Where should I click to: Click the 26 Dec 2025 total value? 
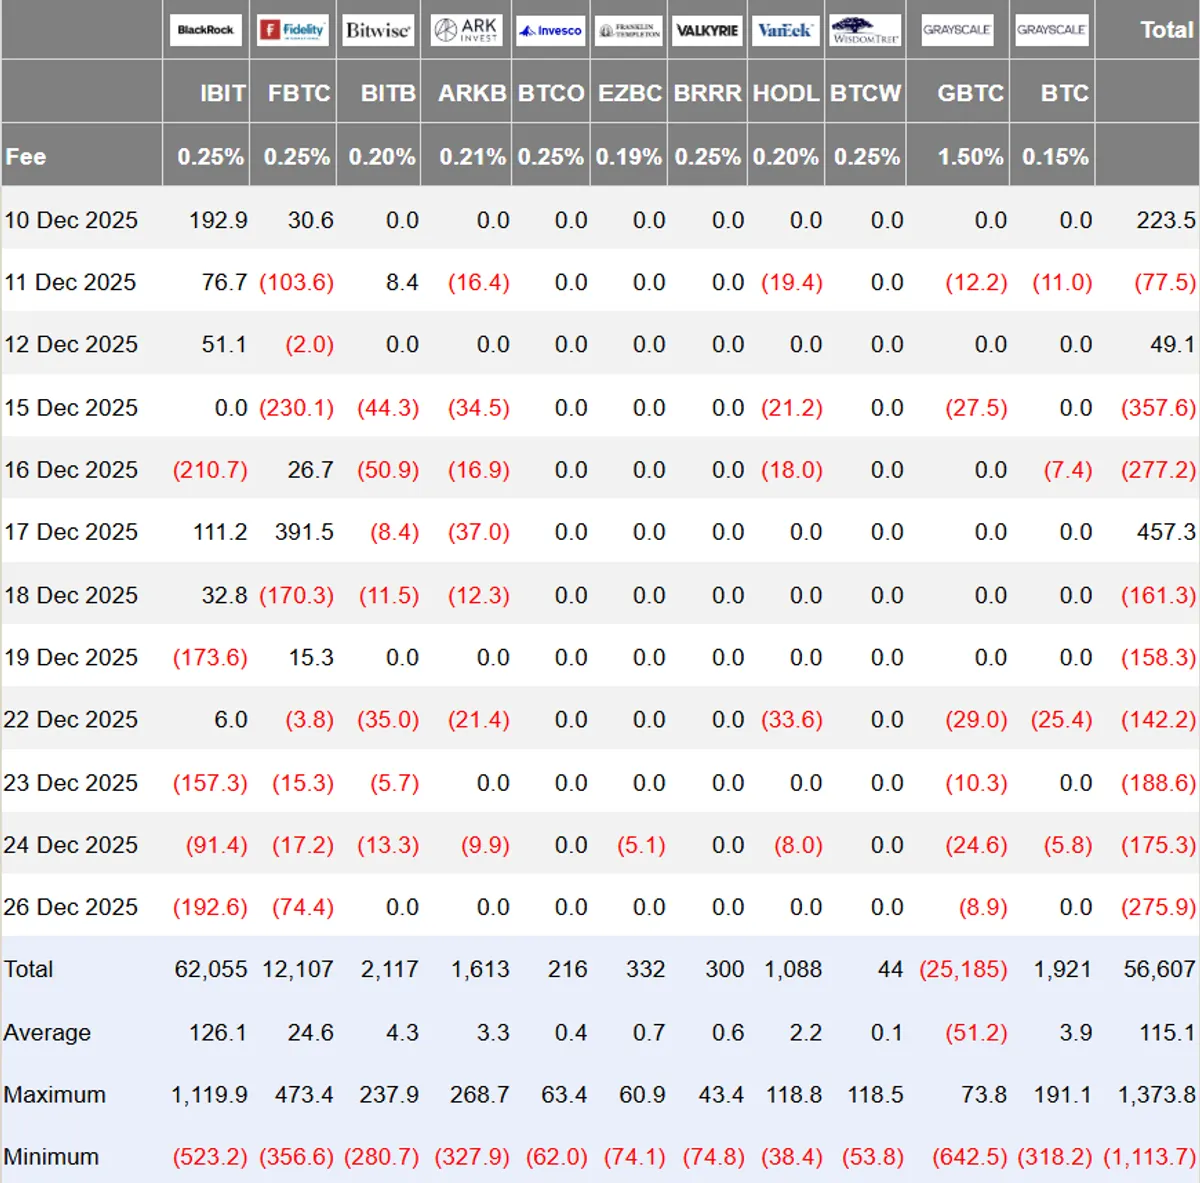pos(1158,907)
